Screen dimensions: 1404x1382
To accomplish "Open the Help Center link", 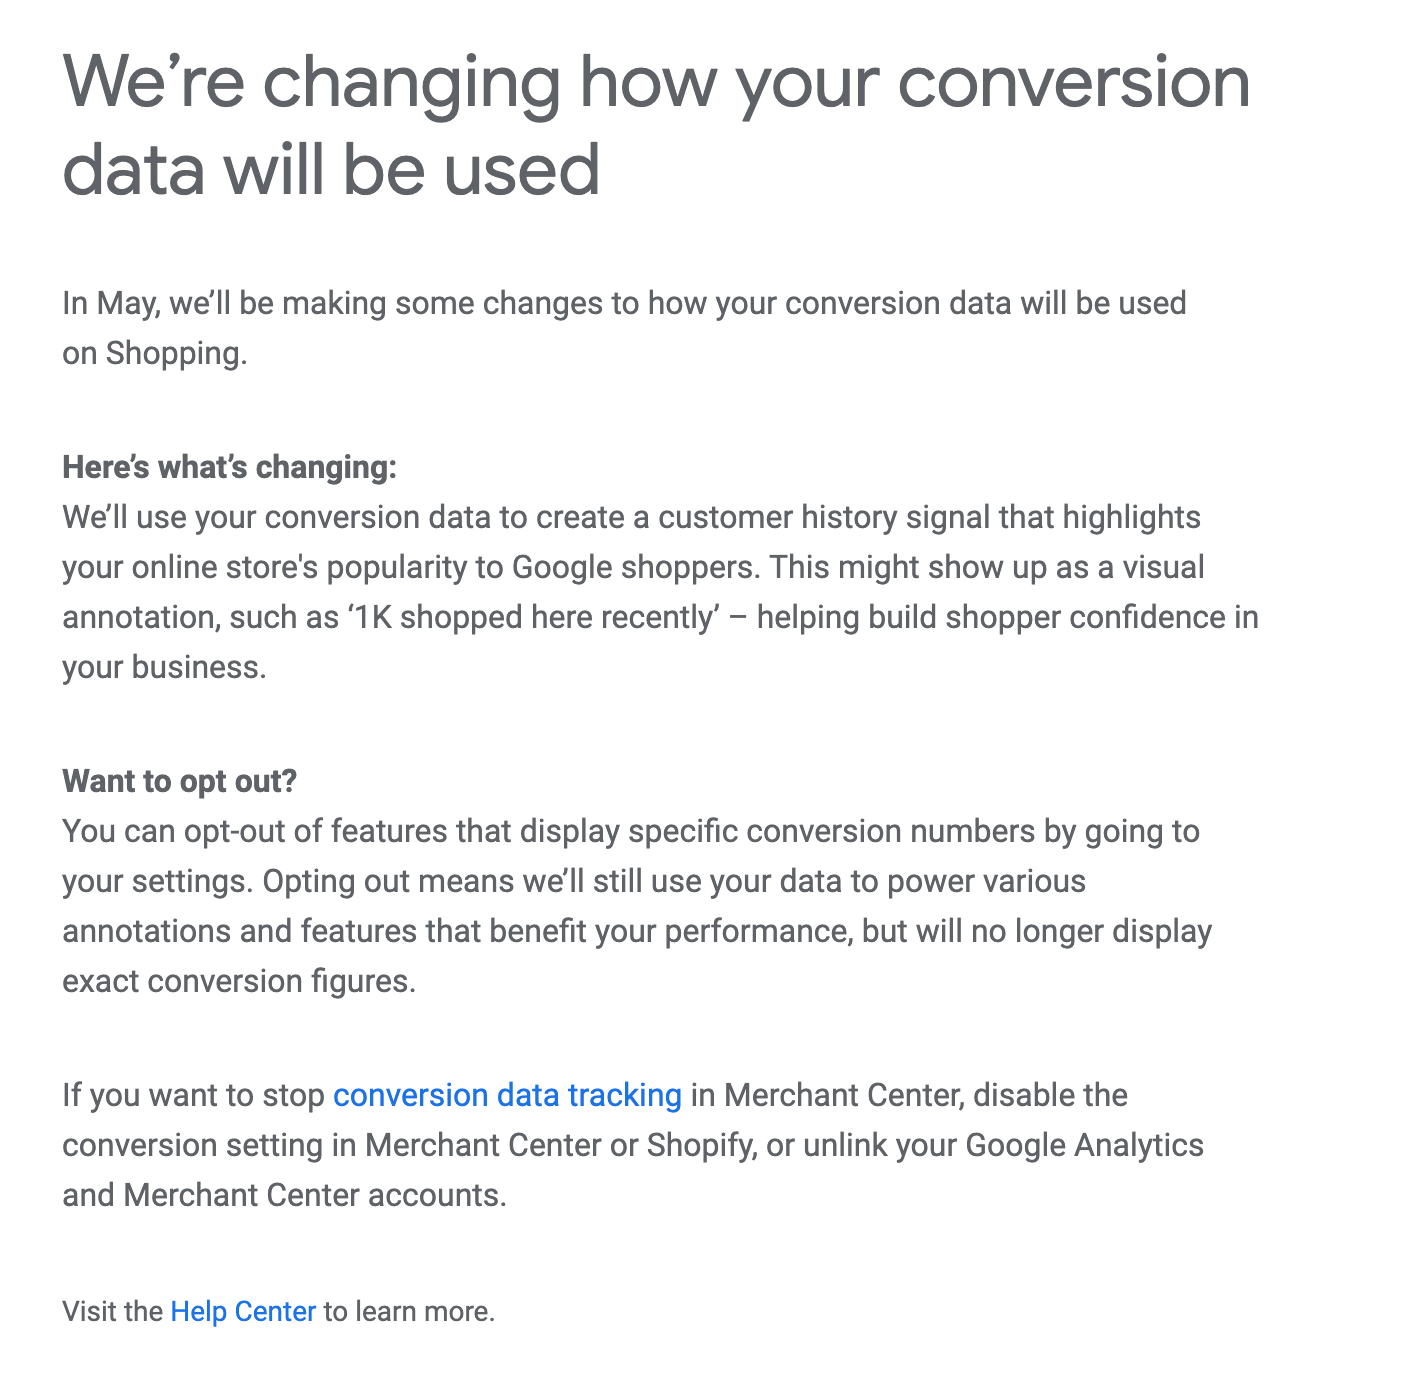I will tap(243, 1311).
